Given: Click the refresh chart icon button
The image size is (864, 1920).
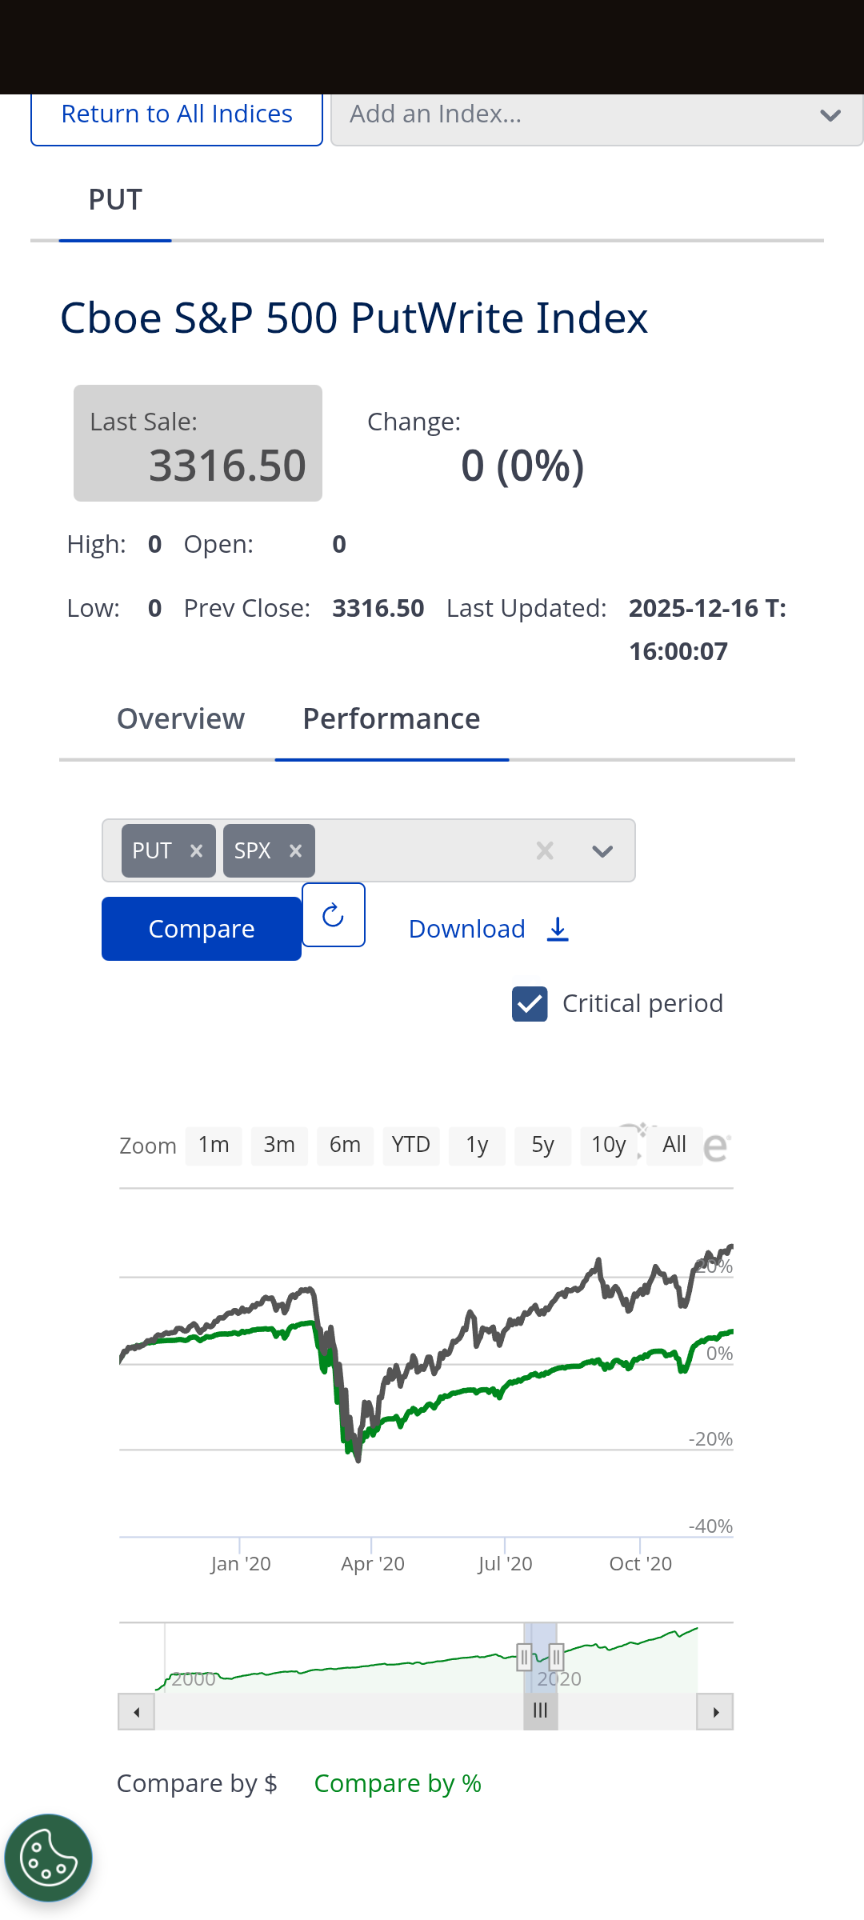Looking at the screenshot, I should 333,914.
